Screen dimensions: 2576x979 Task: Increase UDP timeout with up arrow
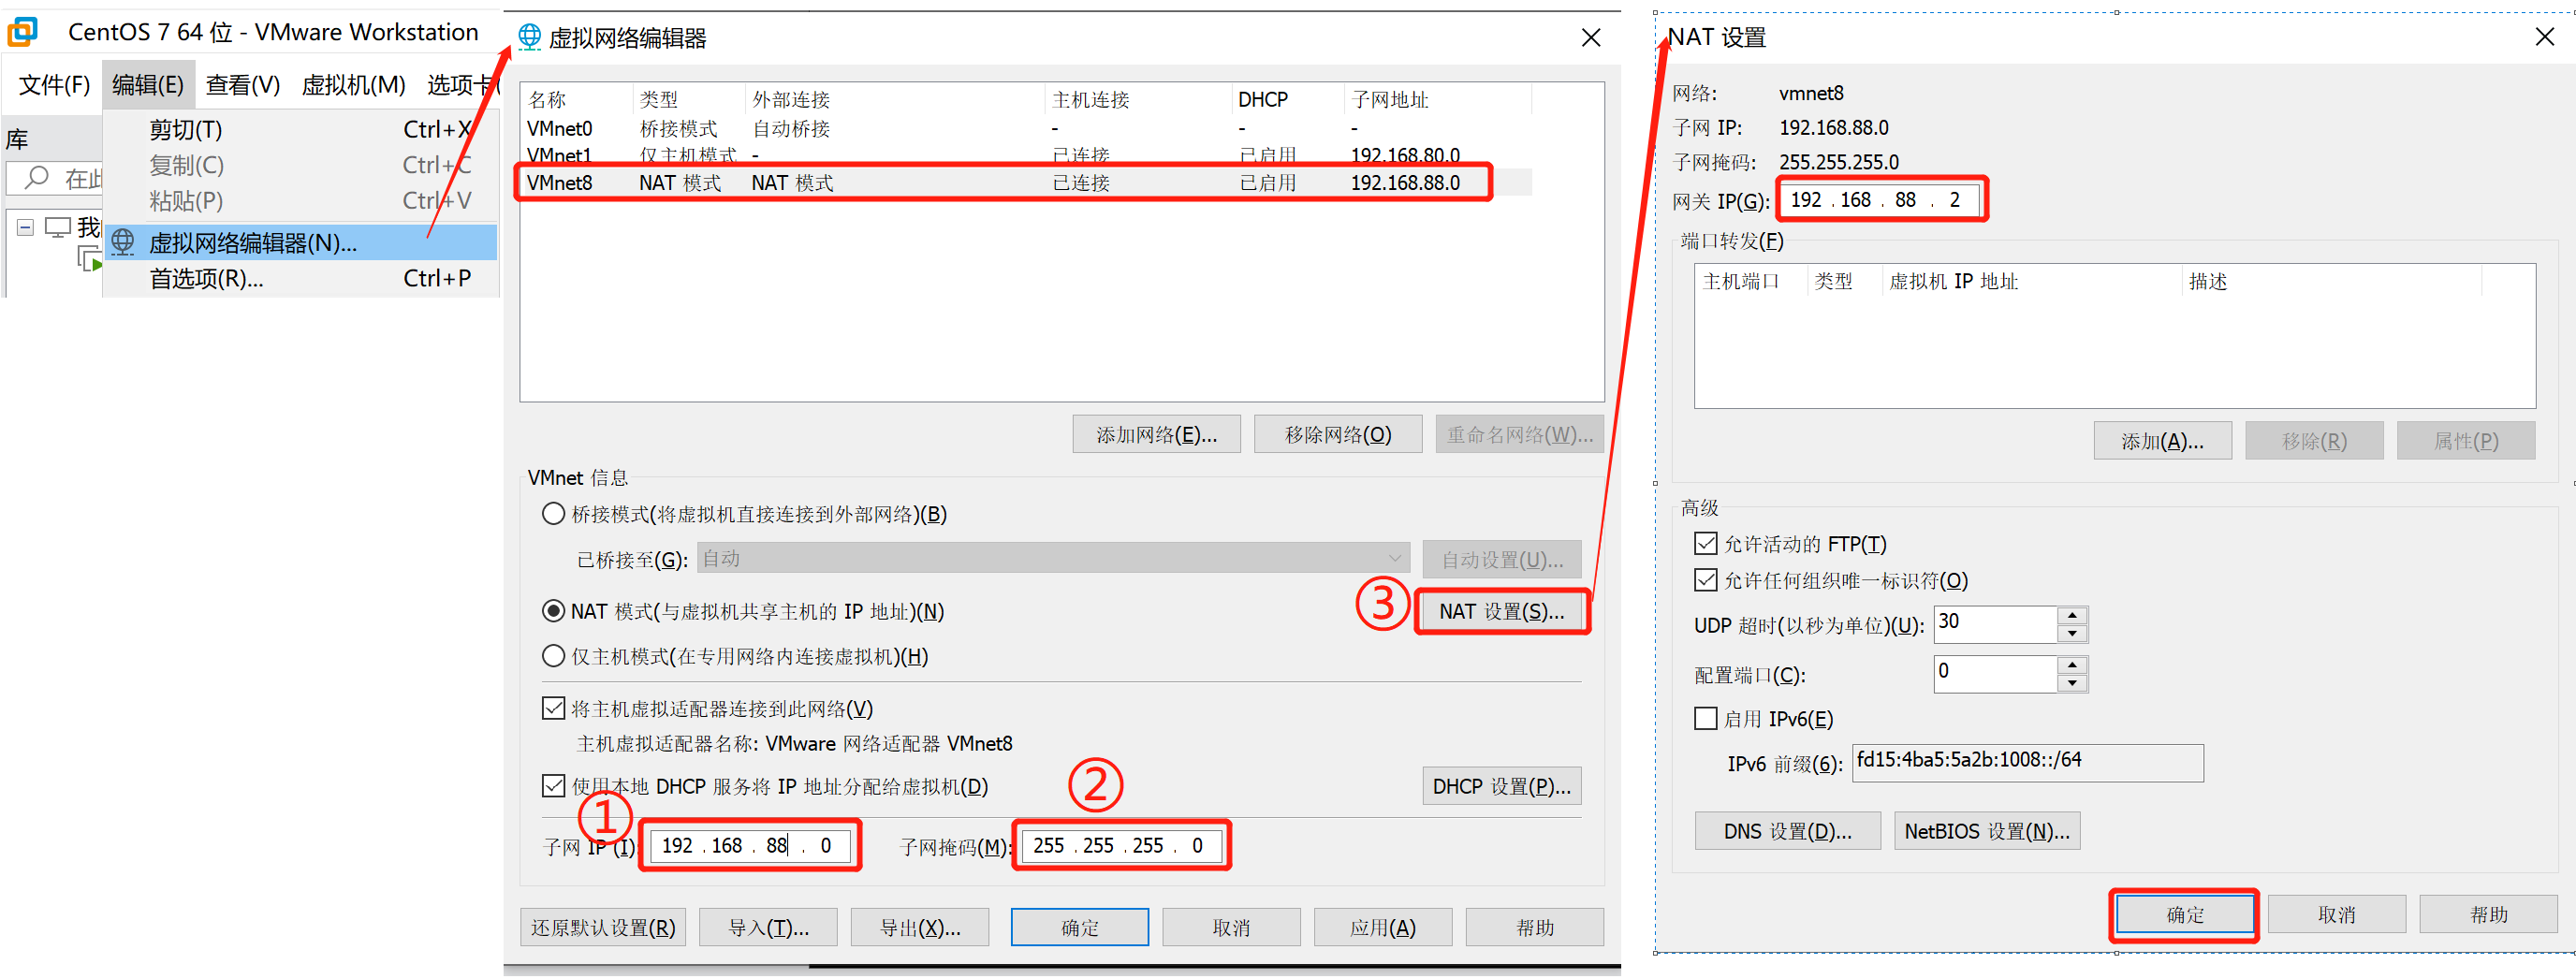2072,615
